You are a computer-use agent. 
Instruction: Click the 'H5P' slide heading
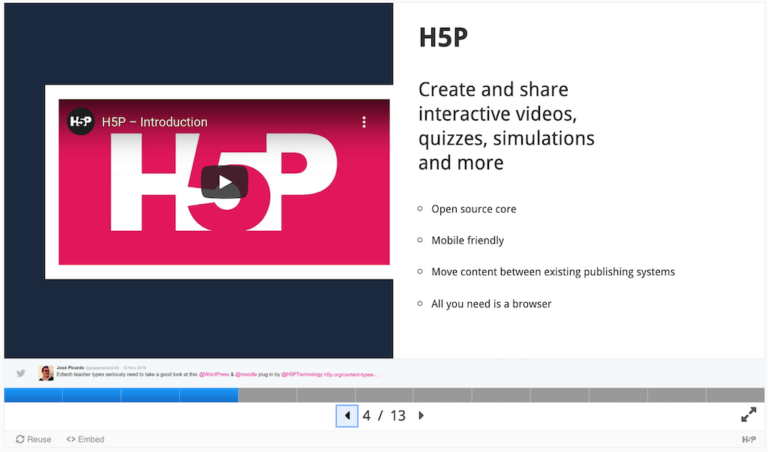pos(443,37)
